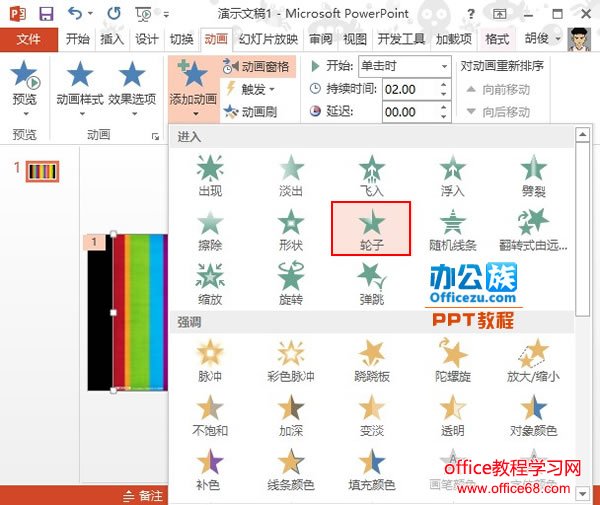This screenshot has height=505, width=600.
Task: Toggle the 动画窗格 animation pane
Action: pos(257,67)
